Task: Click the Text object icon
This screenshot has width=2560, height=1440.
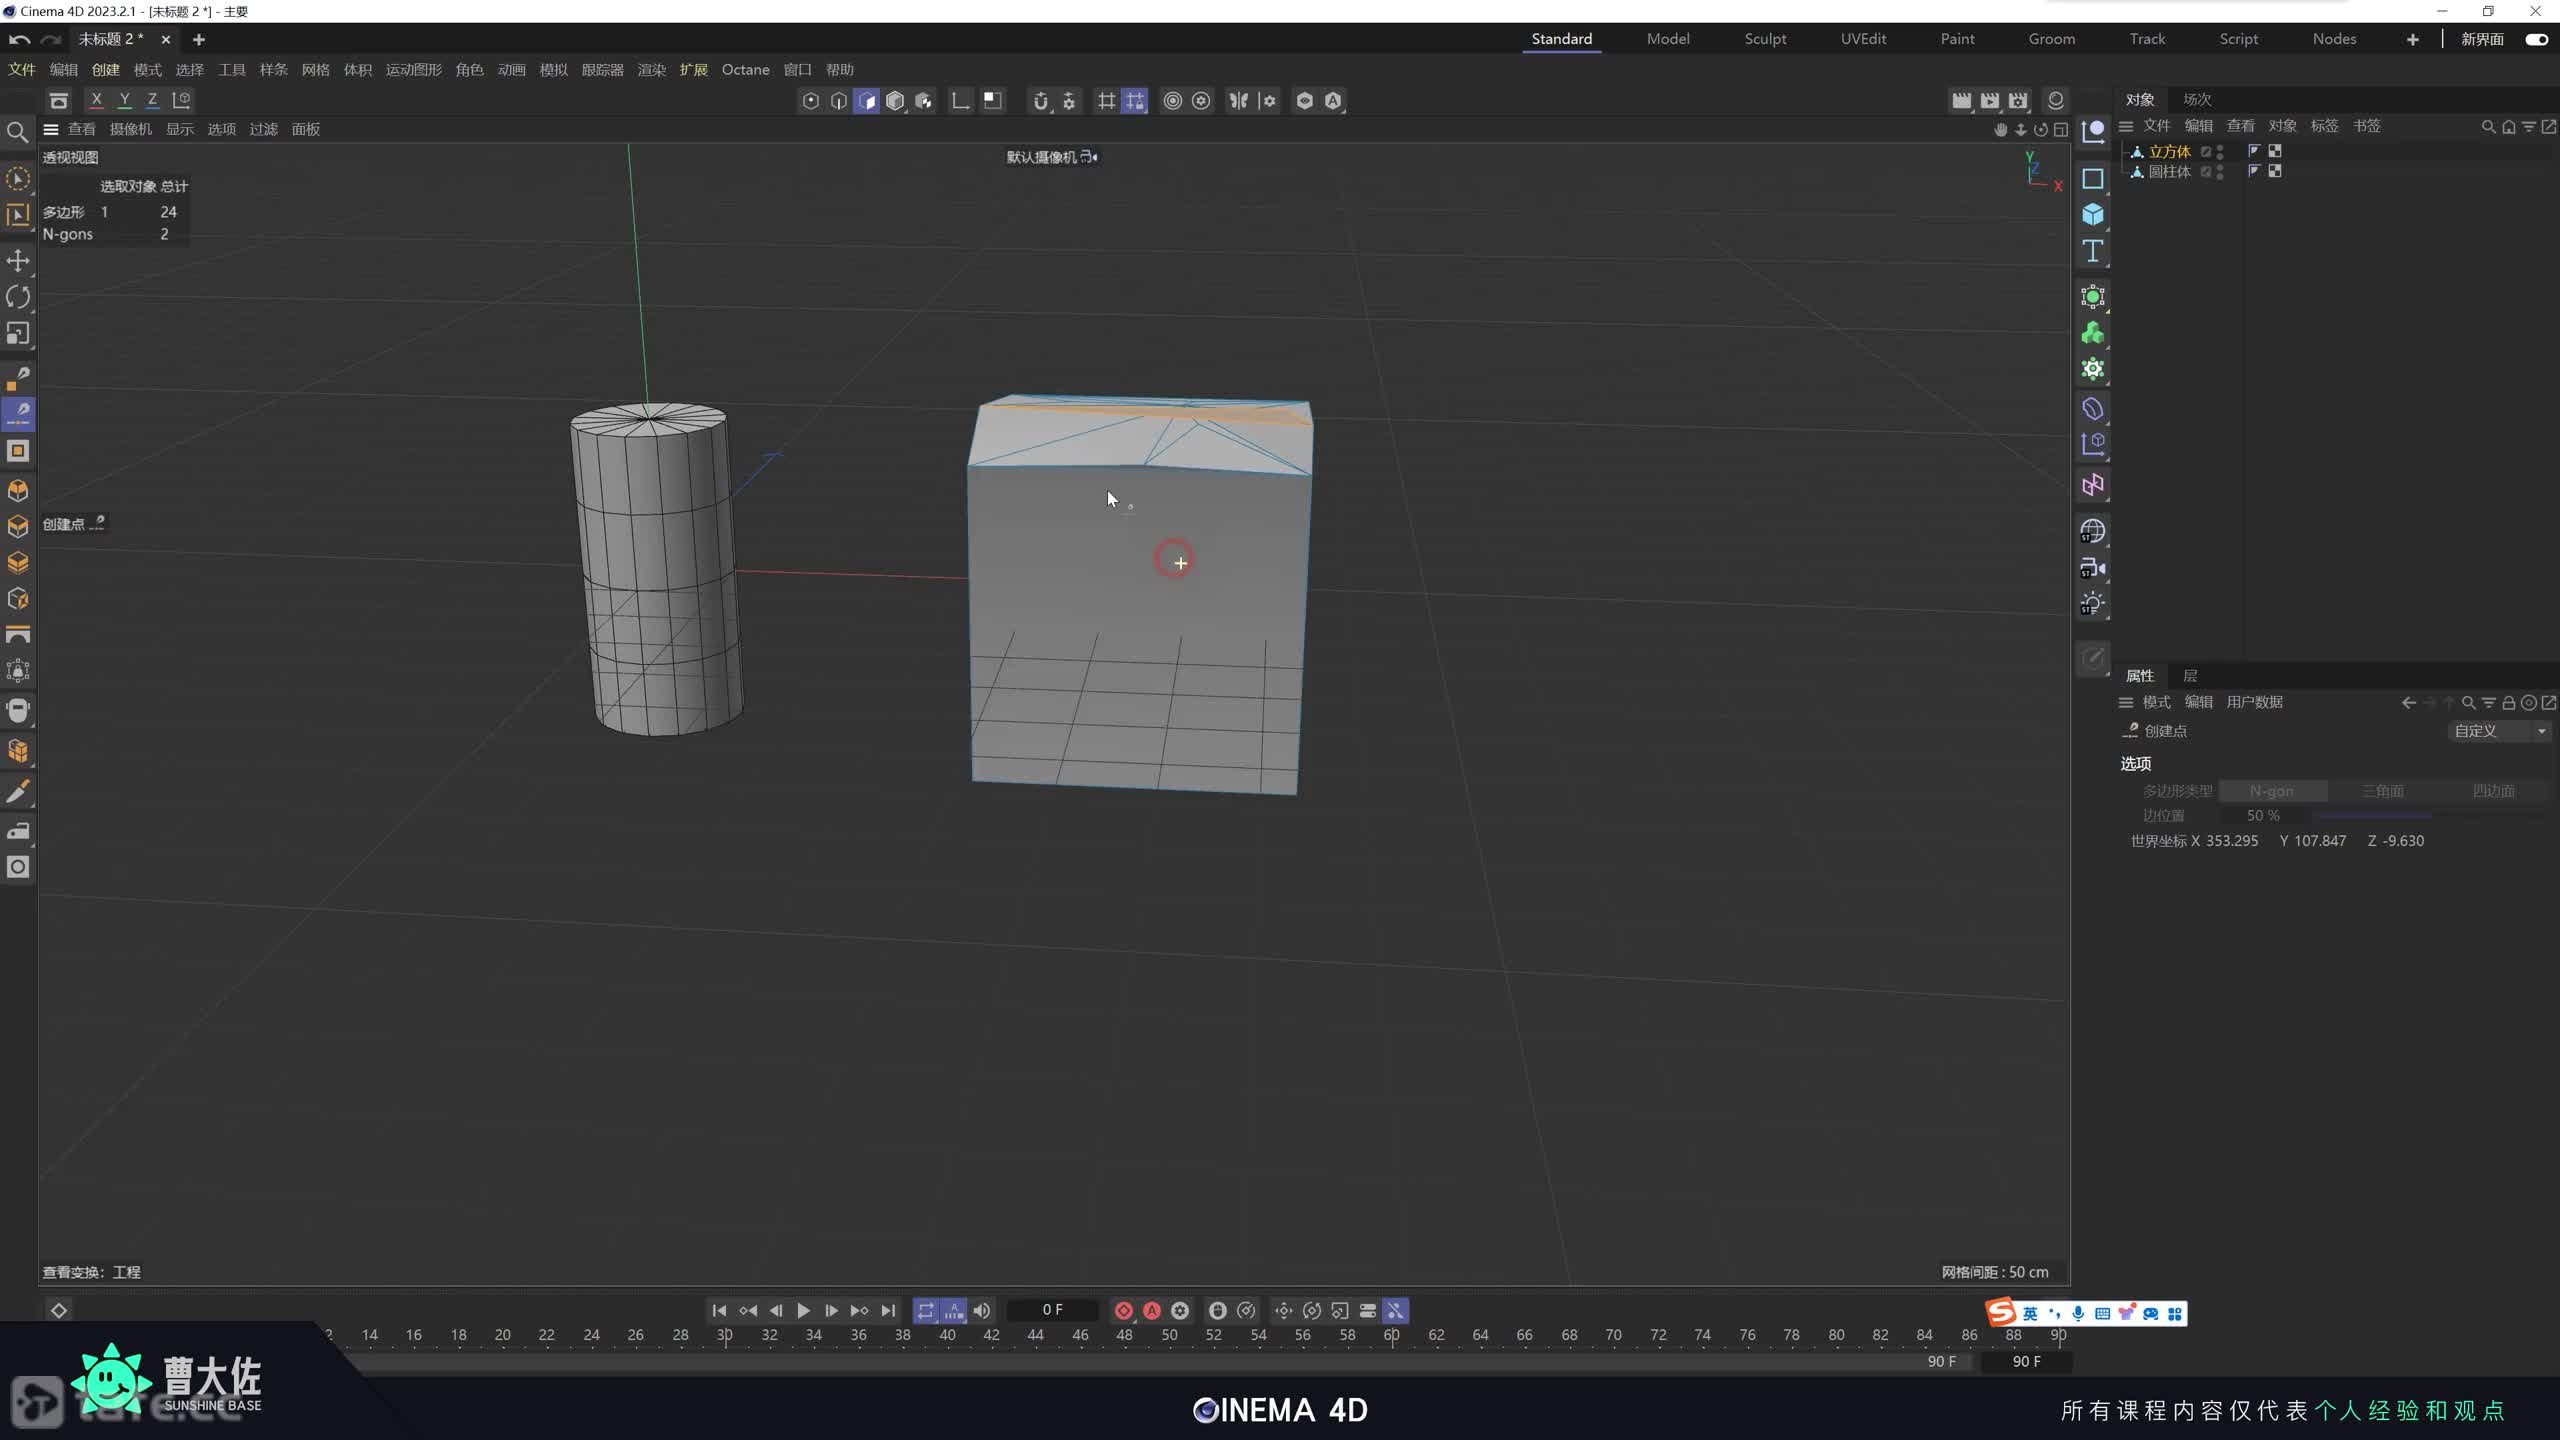Action: [x=2092, y=251]
